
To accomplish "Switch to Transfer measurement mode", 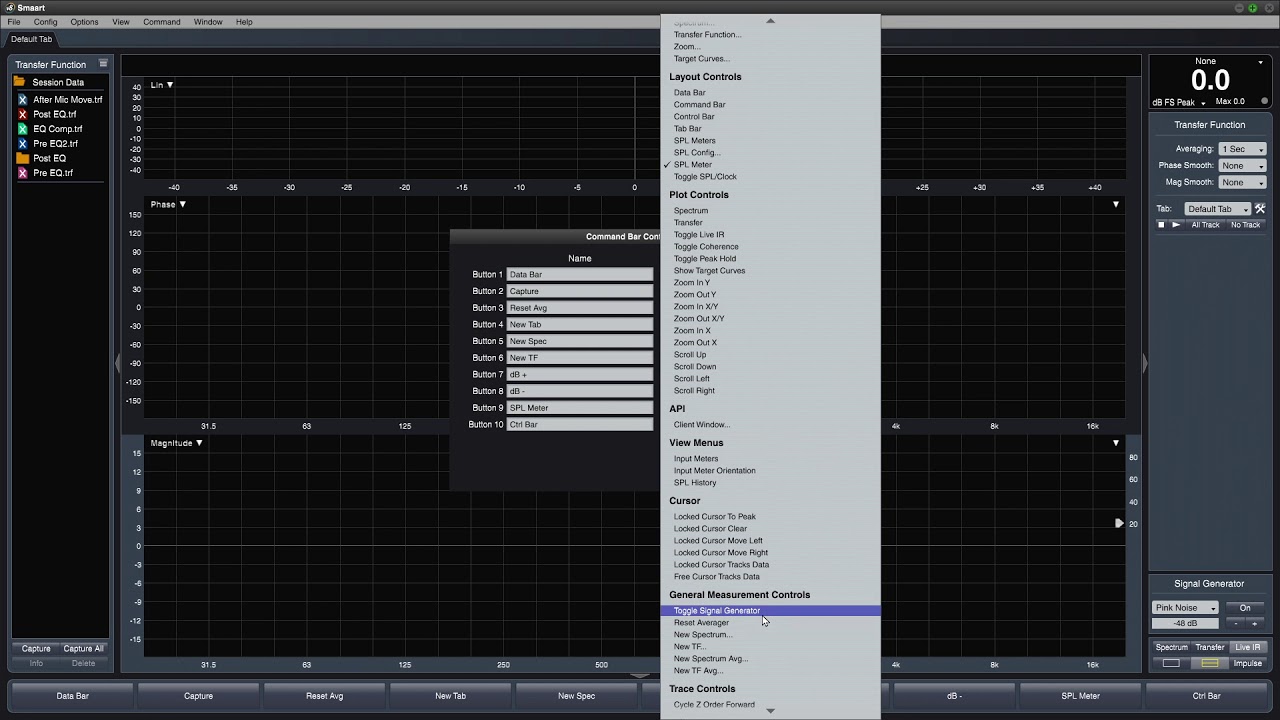I will tap(1210, 647).
